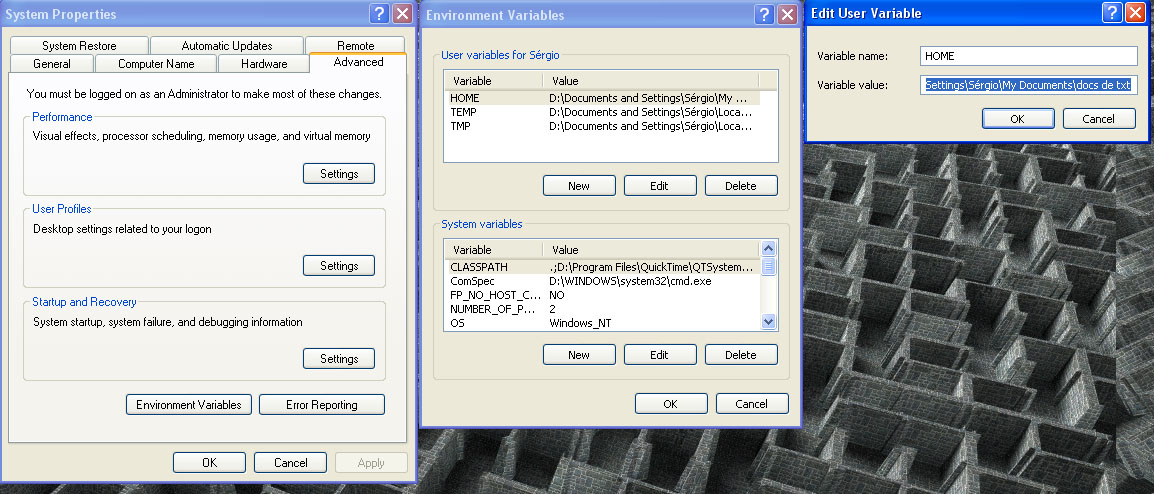Image resolution: width=1154 pixels, height=494 pixels.
Task: Open Performance Settings
Action: coord(339,174)
